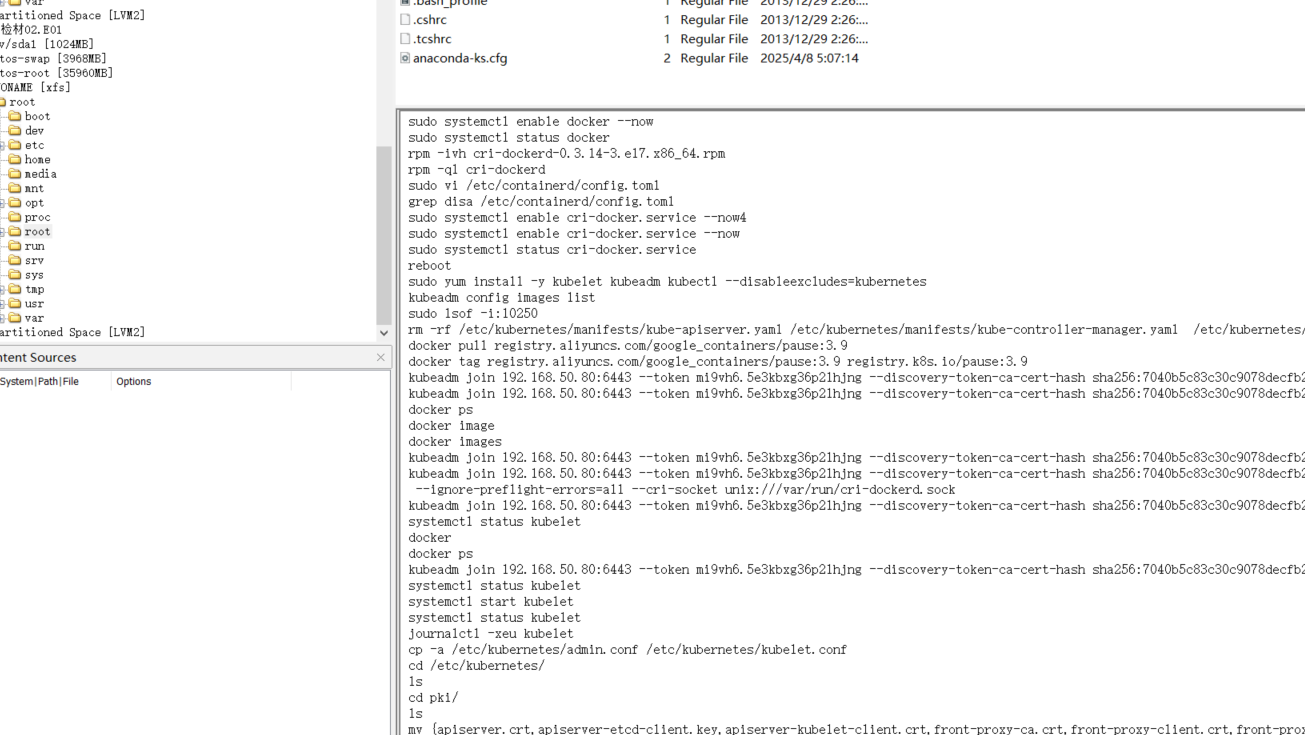The height and width of the screenshot is (735, 1305).
Task: Click the Options column header
Action: 133,381
